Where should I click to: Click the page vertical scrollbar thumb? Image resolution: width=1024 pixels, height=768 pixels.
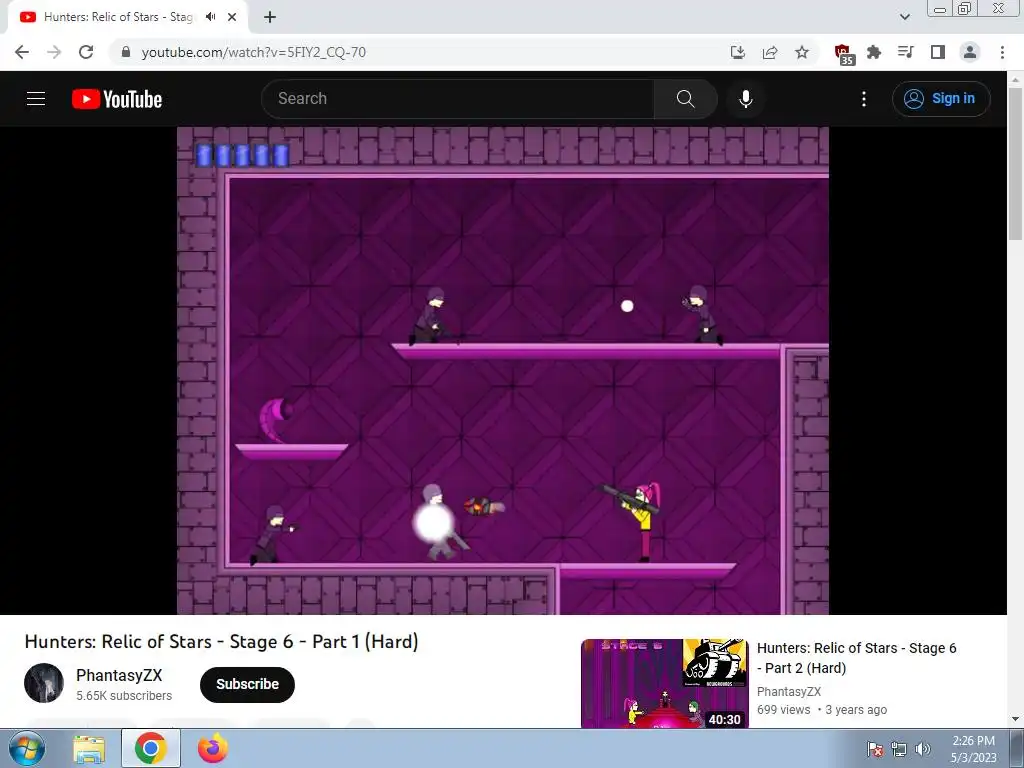point(1015,163)
